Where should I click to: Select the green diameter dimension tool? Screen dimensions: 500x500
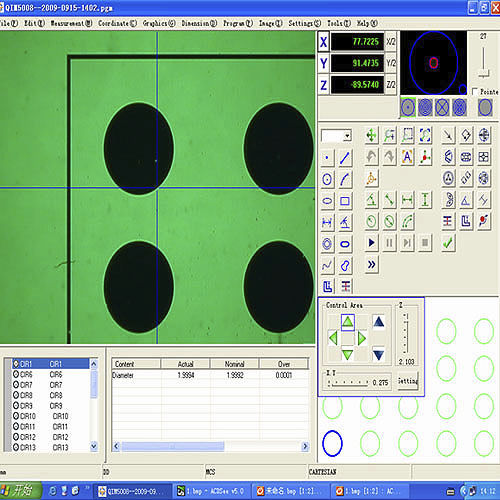click(389, 221)
